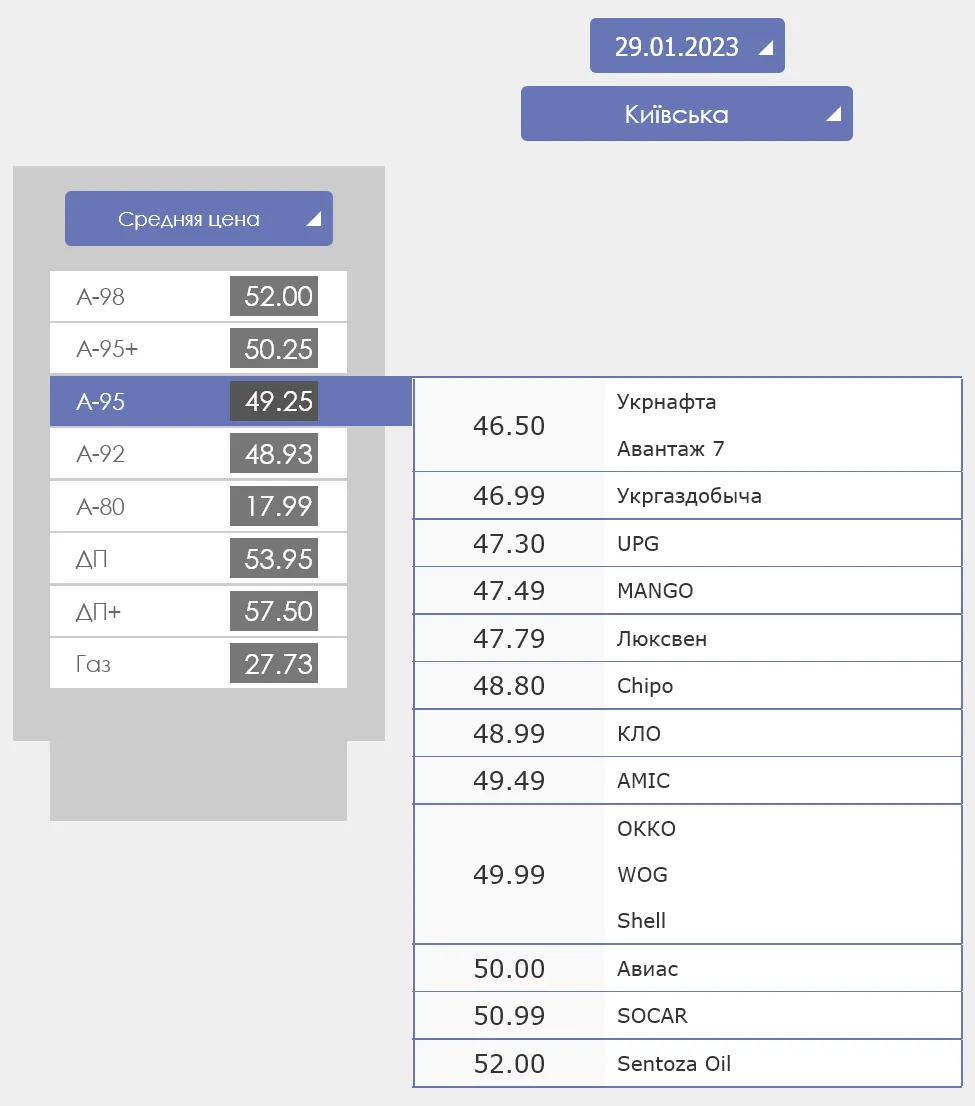975x1106 pixels.
Task: Click the Shell station name
Action: tap(642, 921)
